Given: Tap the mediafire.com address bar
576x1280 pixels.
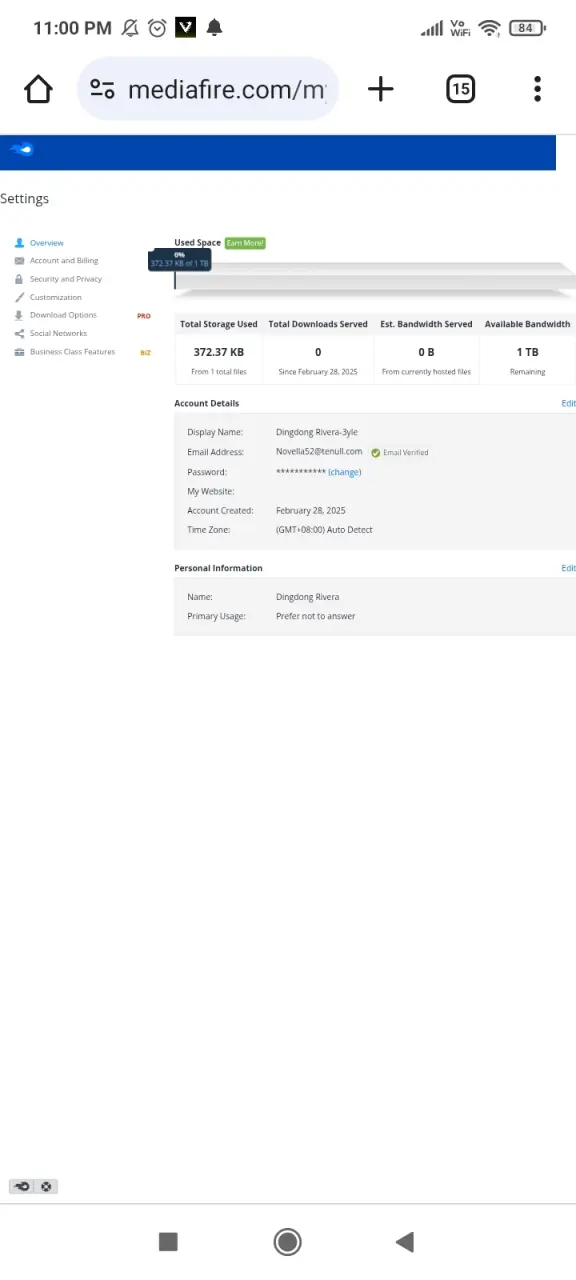Looking at the screenshot, I should click(x=208, y=89).
